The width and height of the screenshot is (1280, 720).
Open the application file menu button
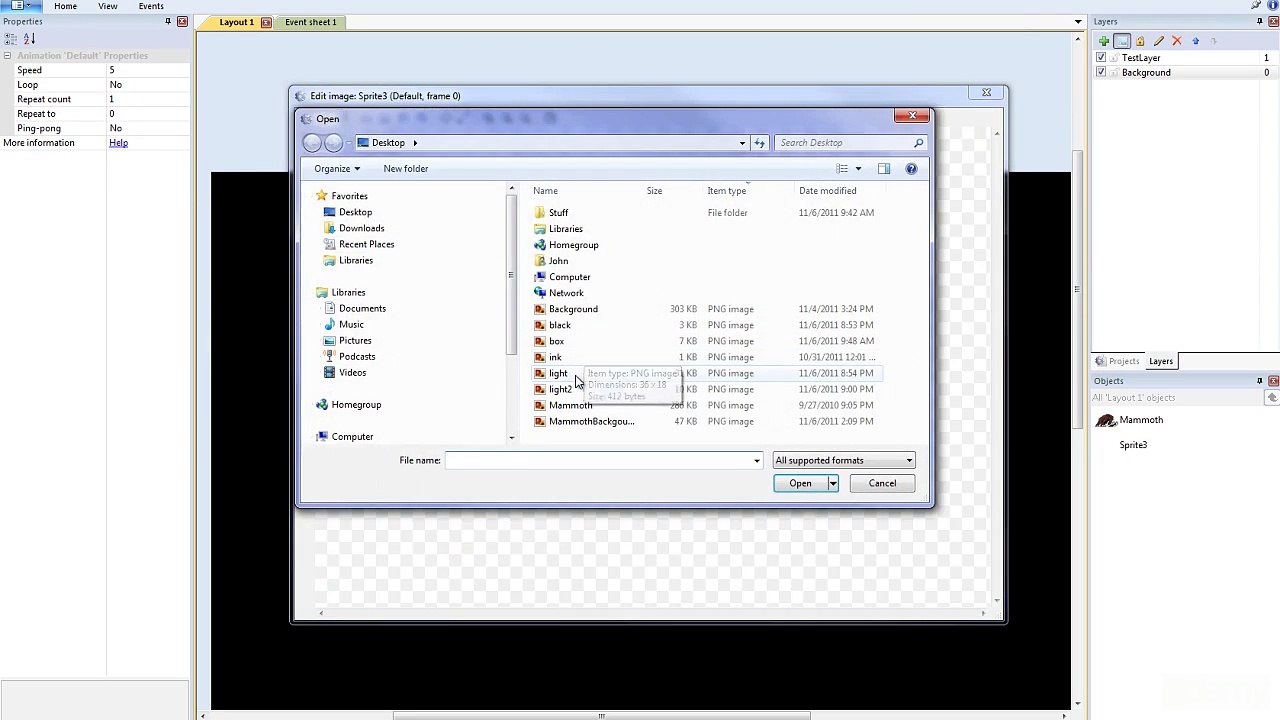click(x=21, y=6)
